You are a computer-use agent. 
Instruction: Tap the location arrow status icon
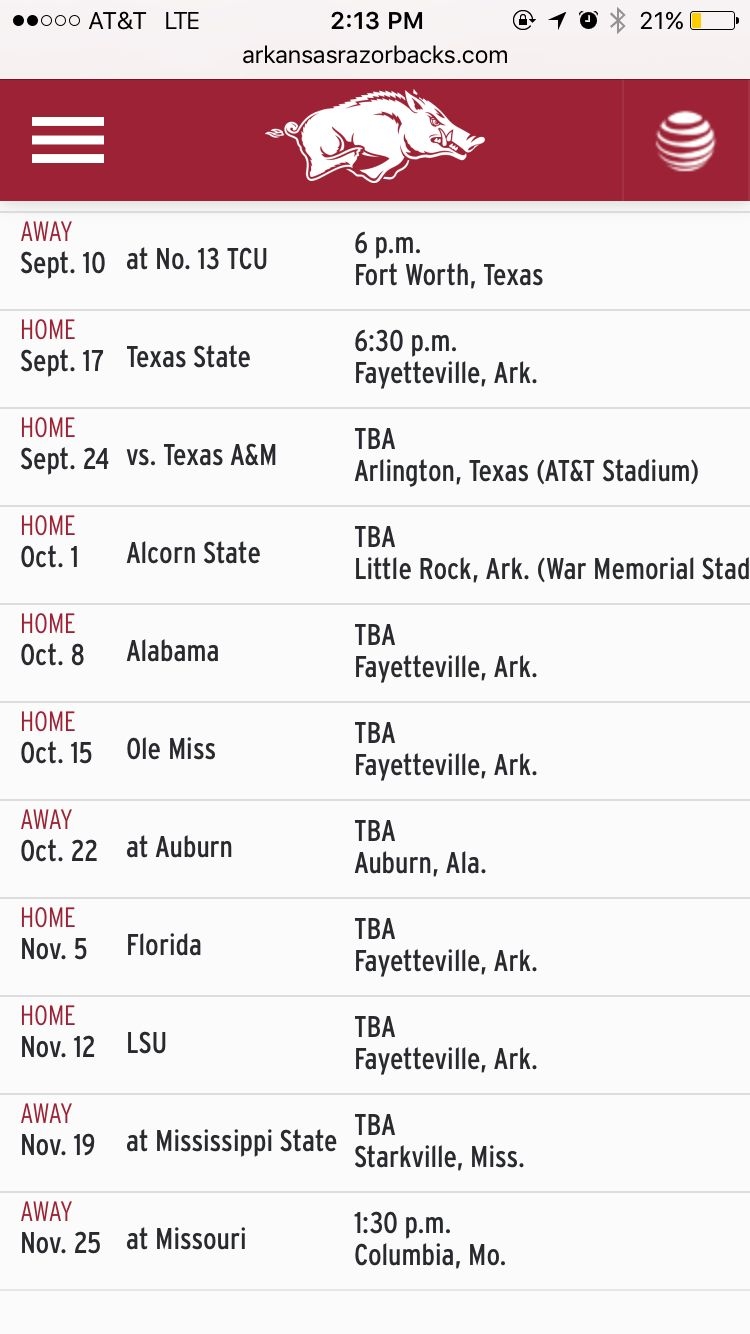pos(557,21)
